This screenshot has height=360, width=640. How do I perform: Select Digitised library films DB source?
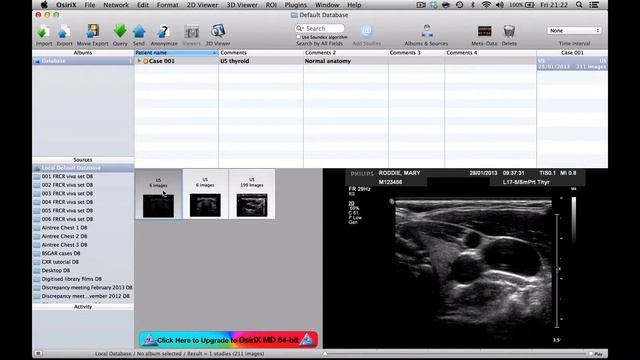point(83,279)
